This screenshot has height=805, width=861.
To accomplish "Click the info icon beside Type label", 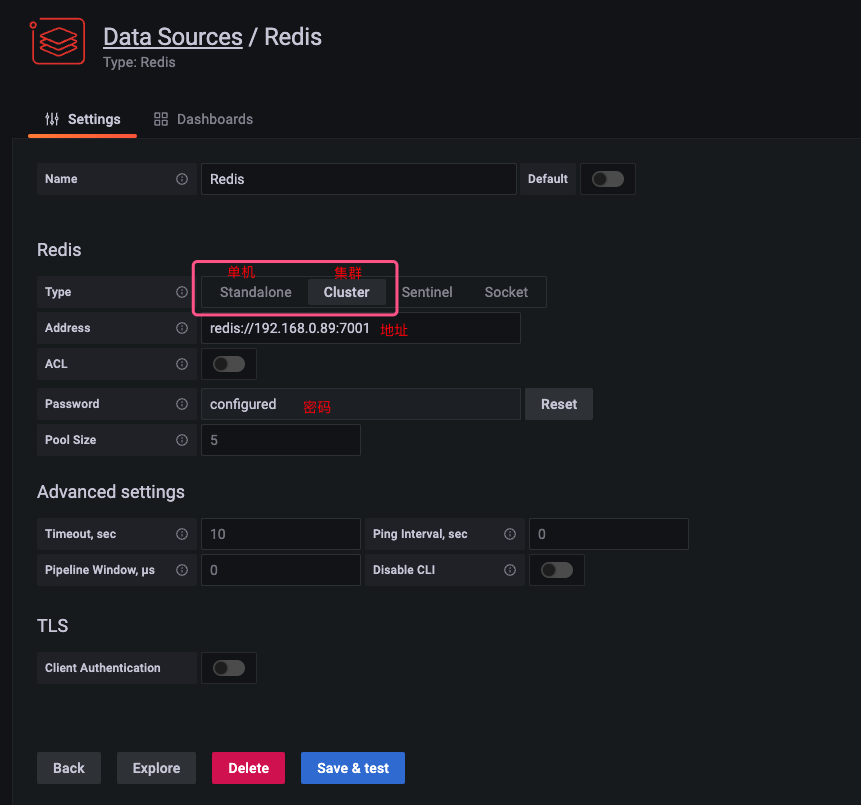I will (x=182, y=292).
